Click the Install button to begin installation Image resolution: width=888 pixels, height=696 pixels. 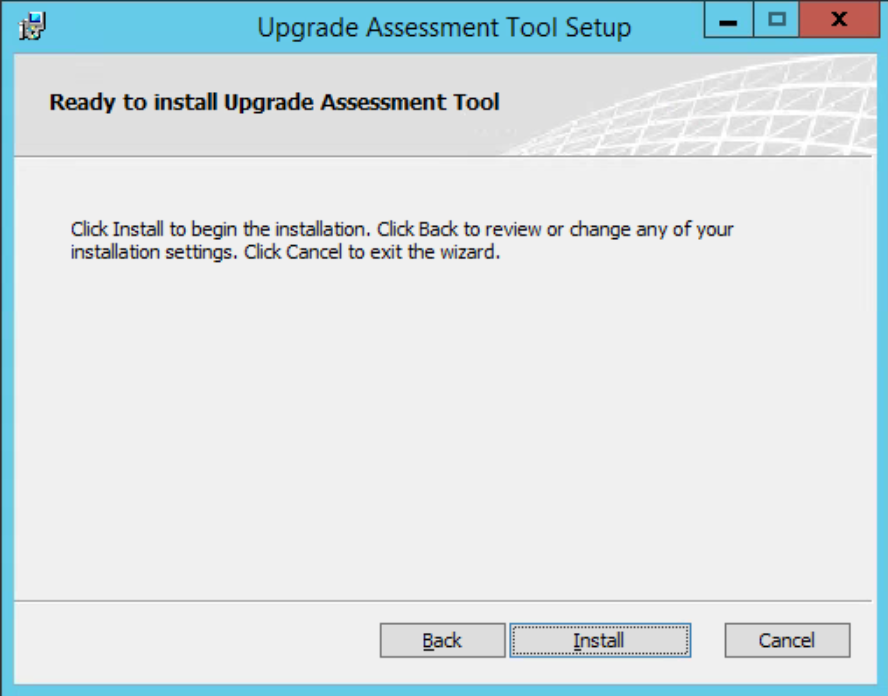coord(600,641)
